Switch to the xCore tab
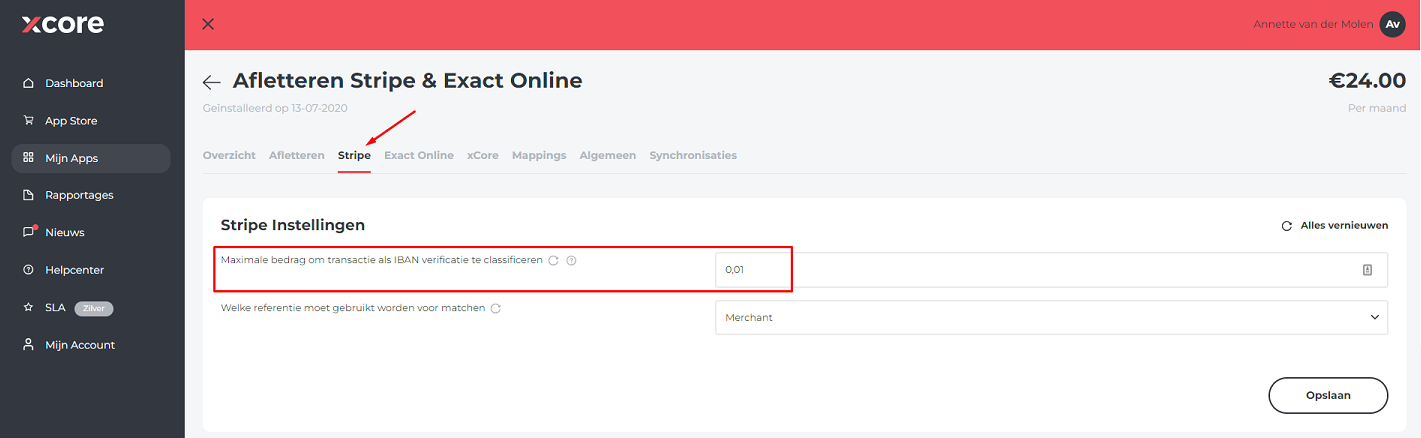 coord(483,155)
